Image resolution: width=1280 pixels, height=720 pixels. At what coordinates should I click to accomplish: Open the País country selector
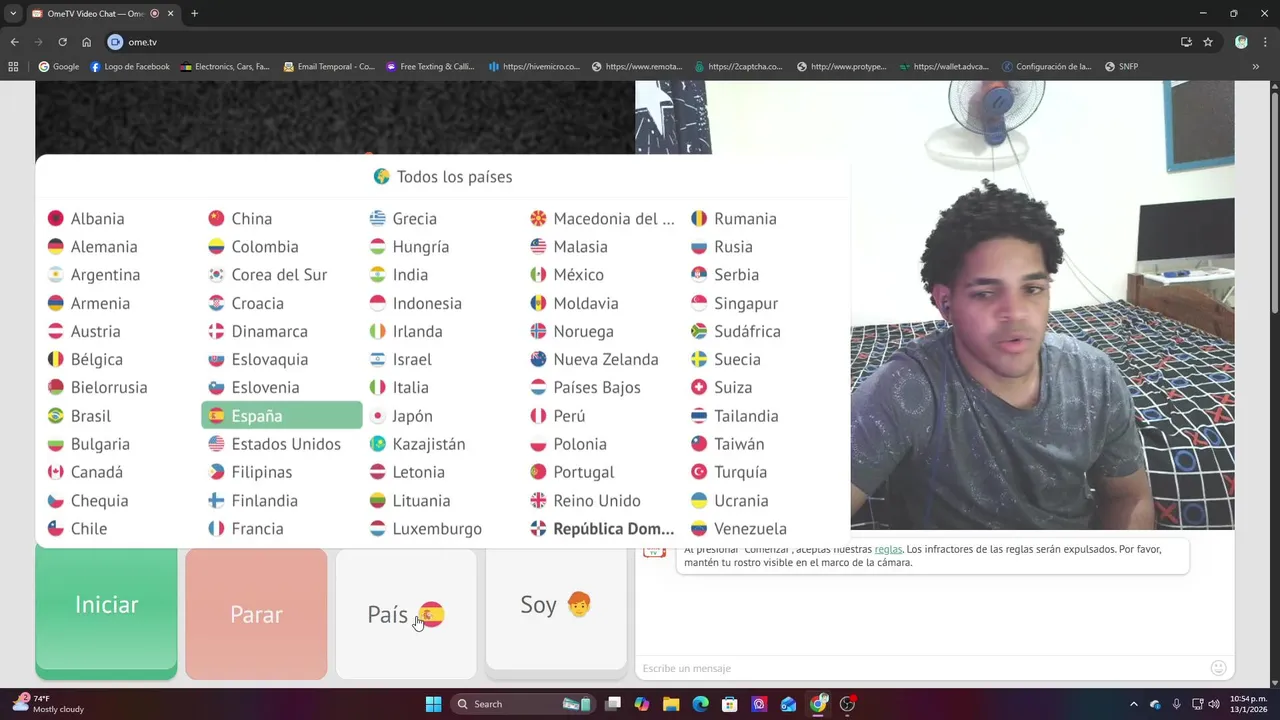(x=406, y=614)
